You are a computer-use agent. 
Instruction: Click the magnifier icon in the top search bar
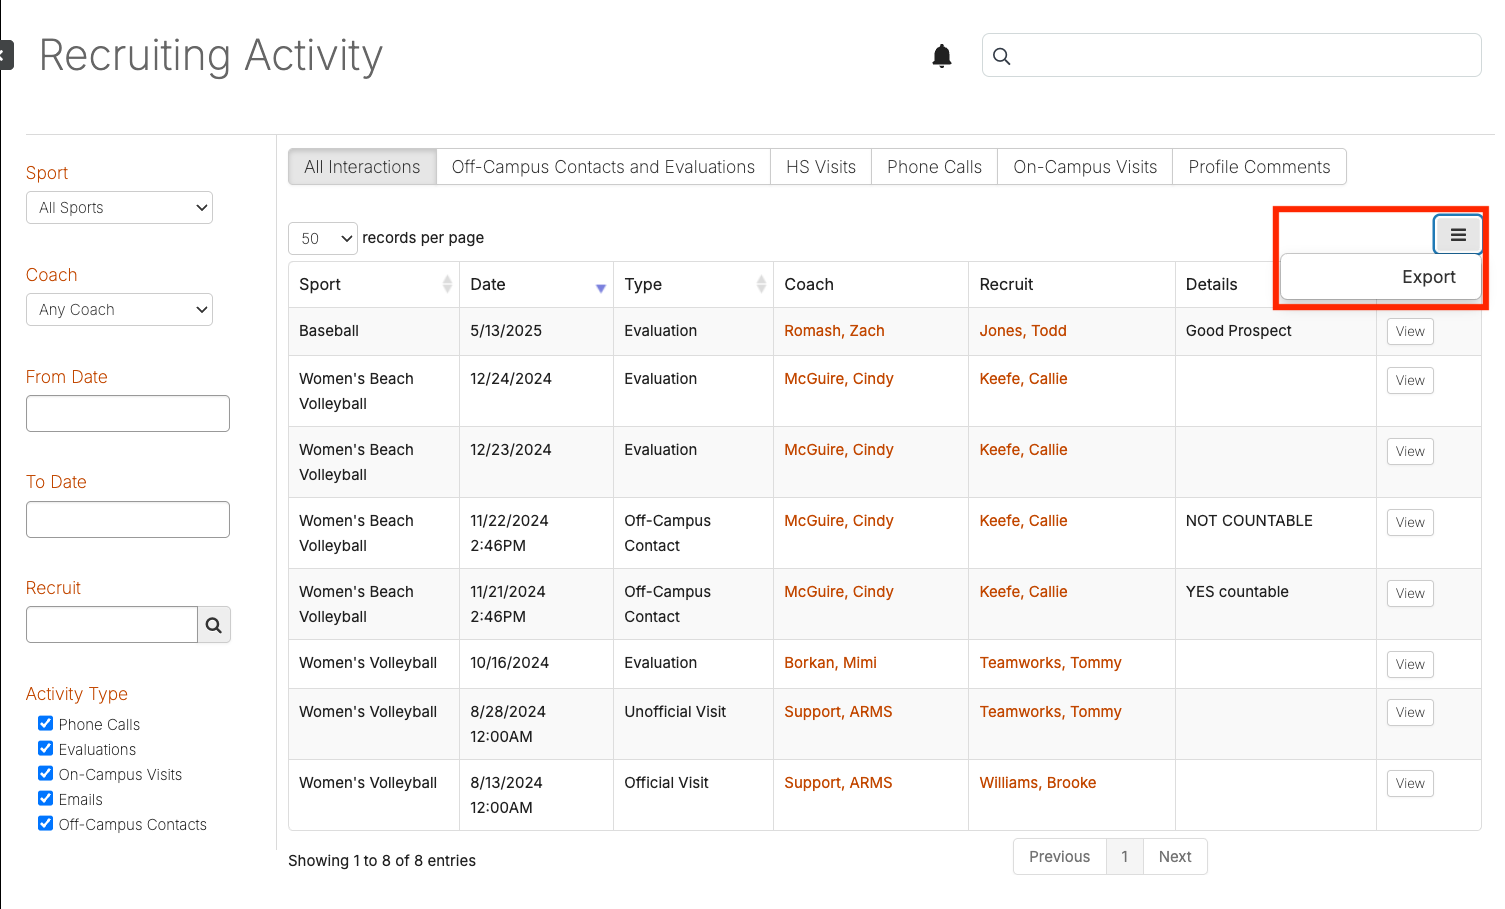coord(1002,56)
